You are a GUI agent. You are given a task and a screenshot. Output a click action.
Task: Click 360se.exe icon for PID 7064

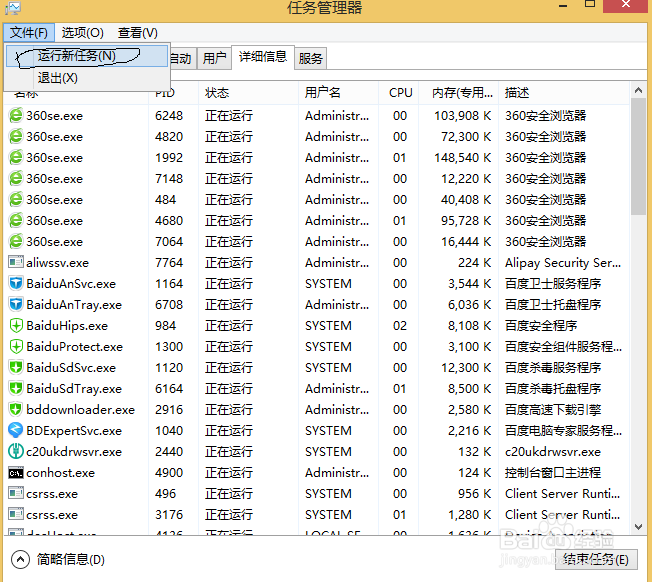coord(16,241)
